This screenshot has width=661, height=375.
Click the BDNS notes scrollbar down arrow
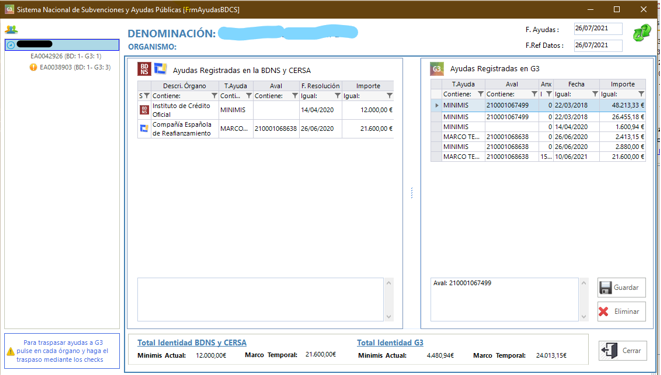coord(389,316)
